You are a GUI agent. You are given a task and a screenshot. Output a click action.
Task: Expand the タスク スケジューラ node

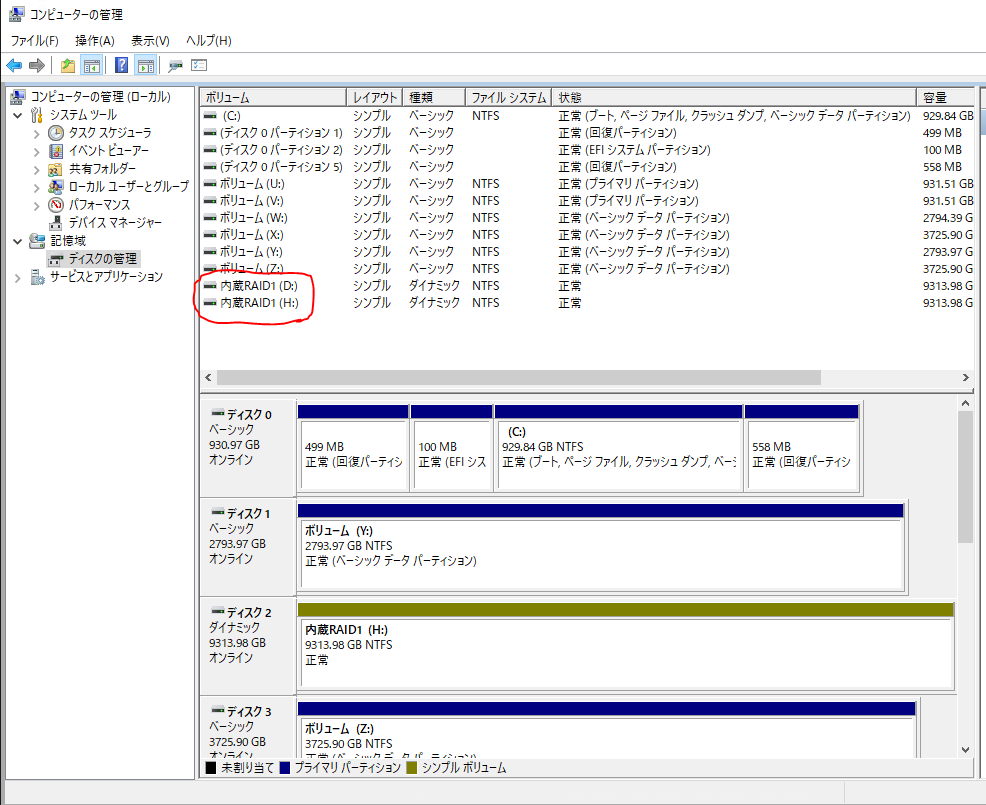pyautogui.click(x=36, y=133)
